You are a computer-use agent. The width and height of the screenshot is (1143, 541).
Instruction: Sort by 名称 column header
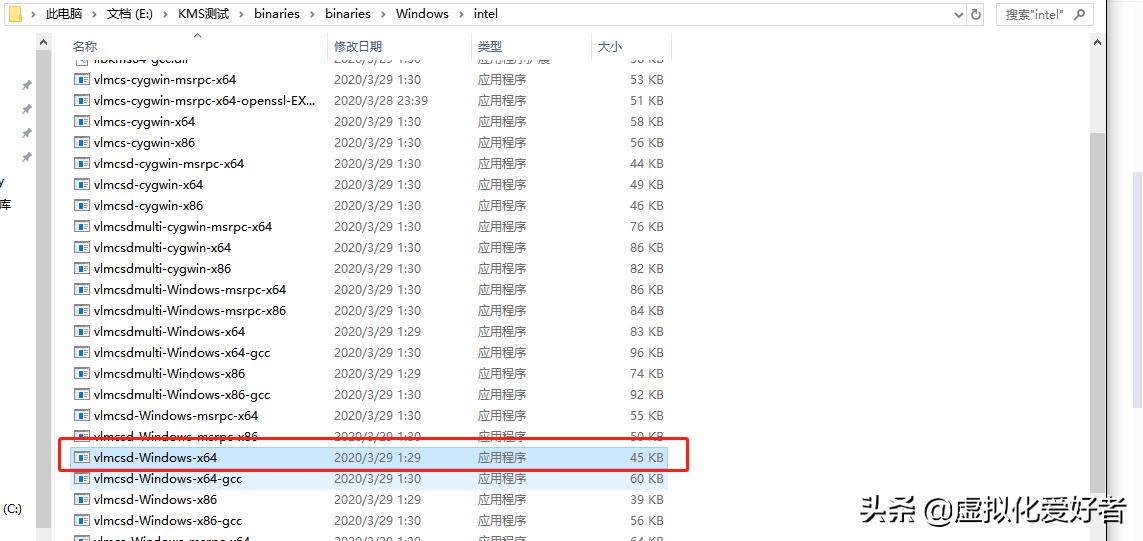coord(85,47)
